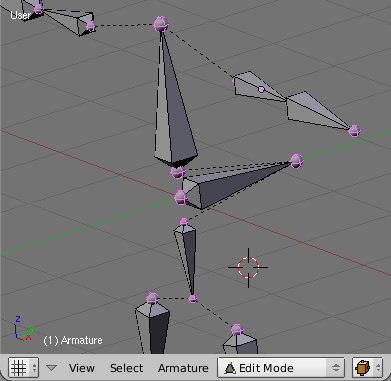Click the '(1) Armature' object label
The width and height of the screenshot is (391, 381).
[x=73, y=340]
